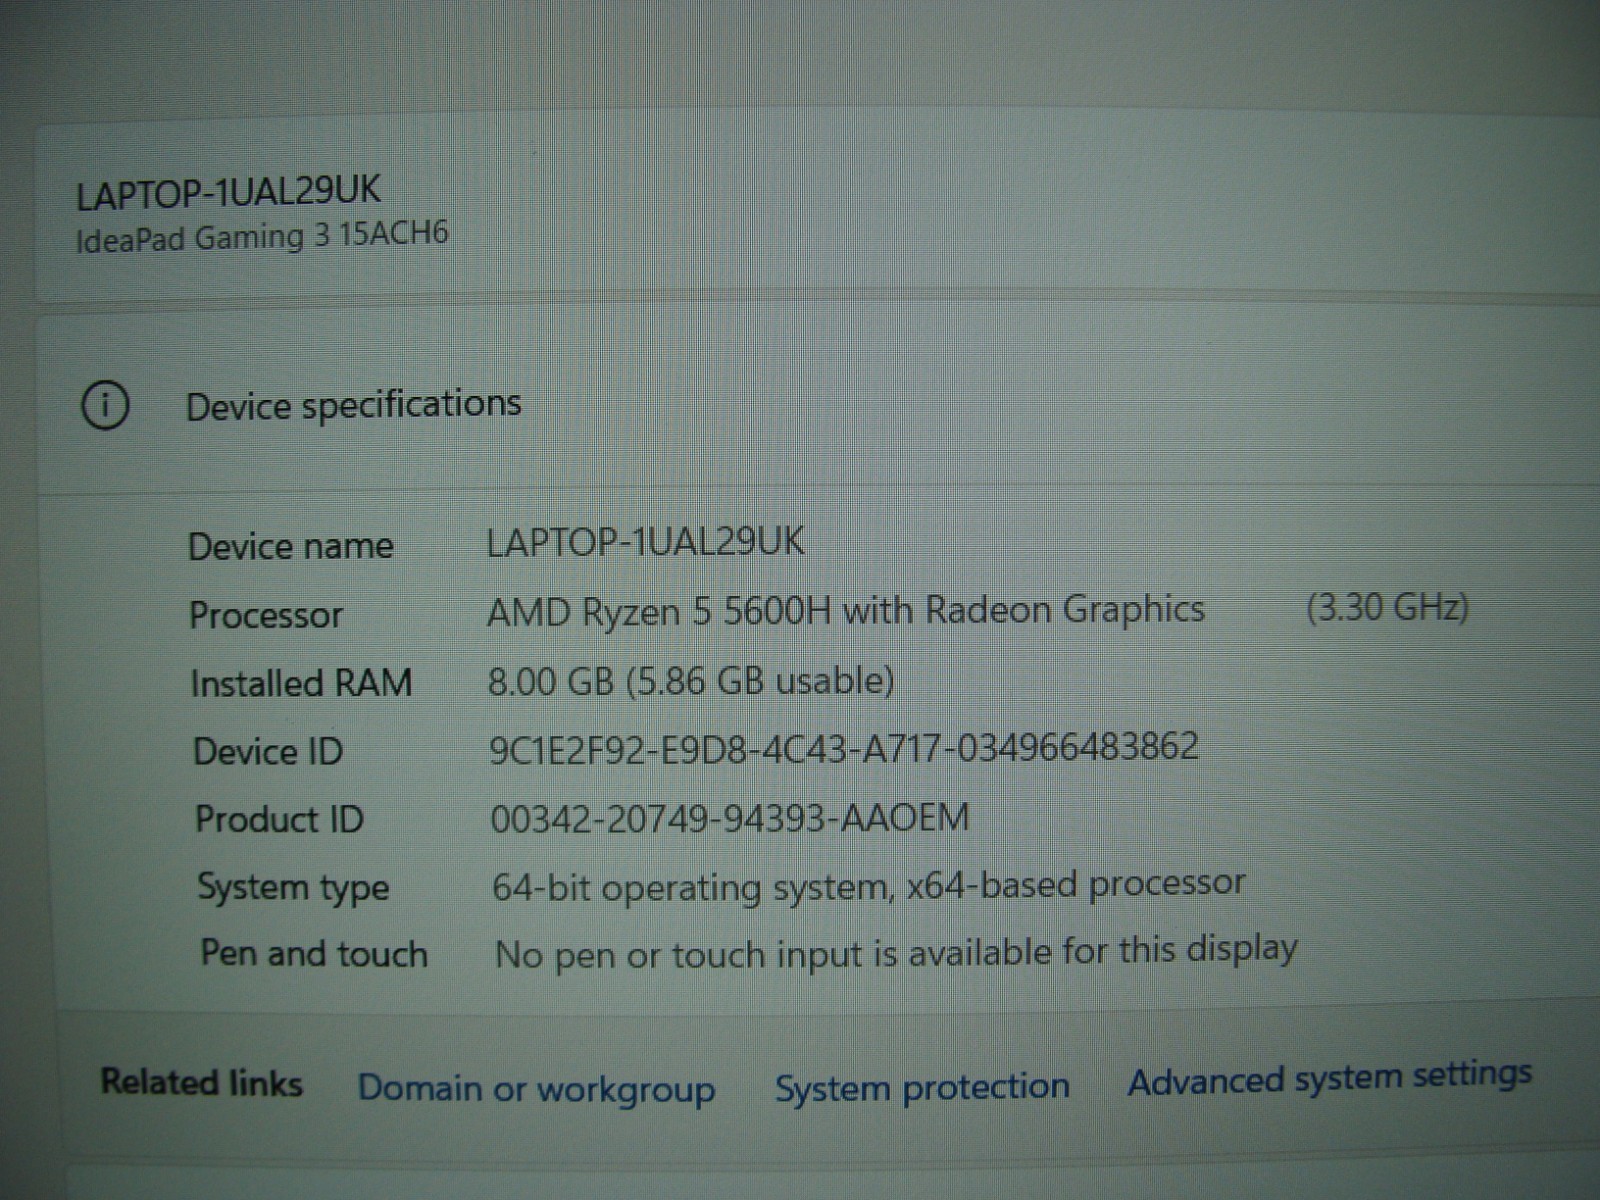Click the Processor label

[x=266, y=615]
